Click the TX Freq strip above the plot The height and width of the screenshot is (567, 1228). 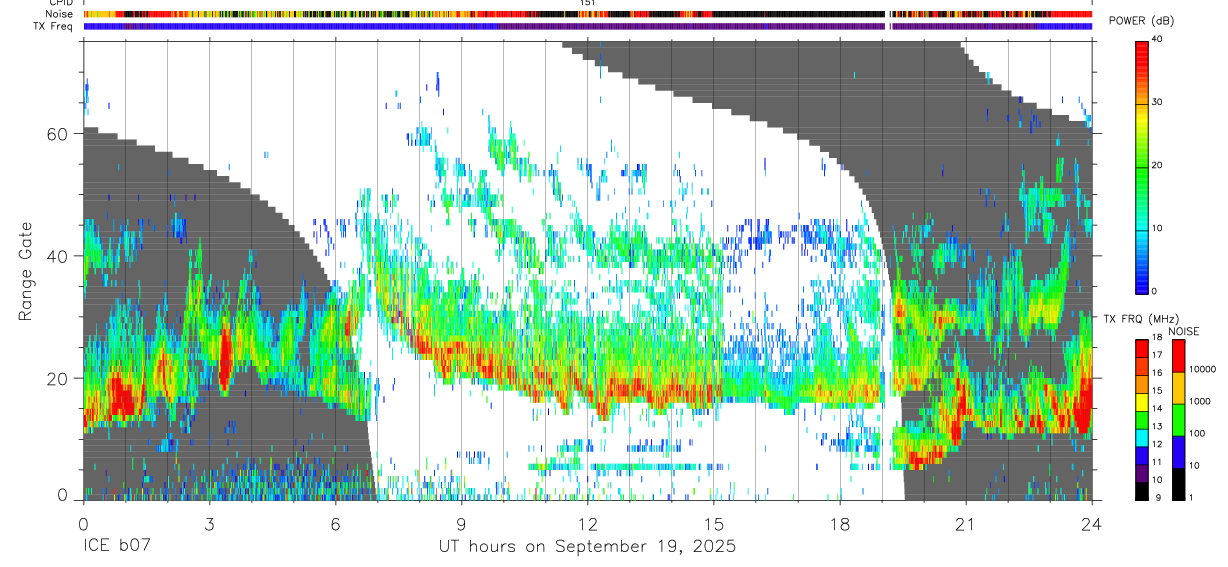(588, 26)
